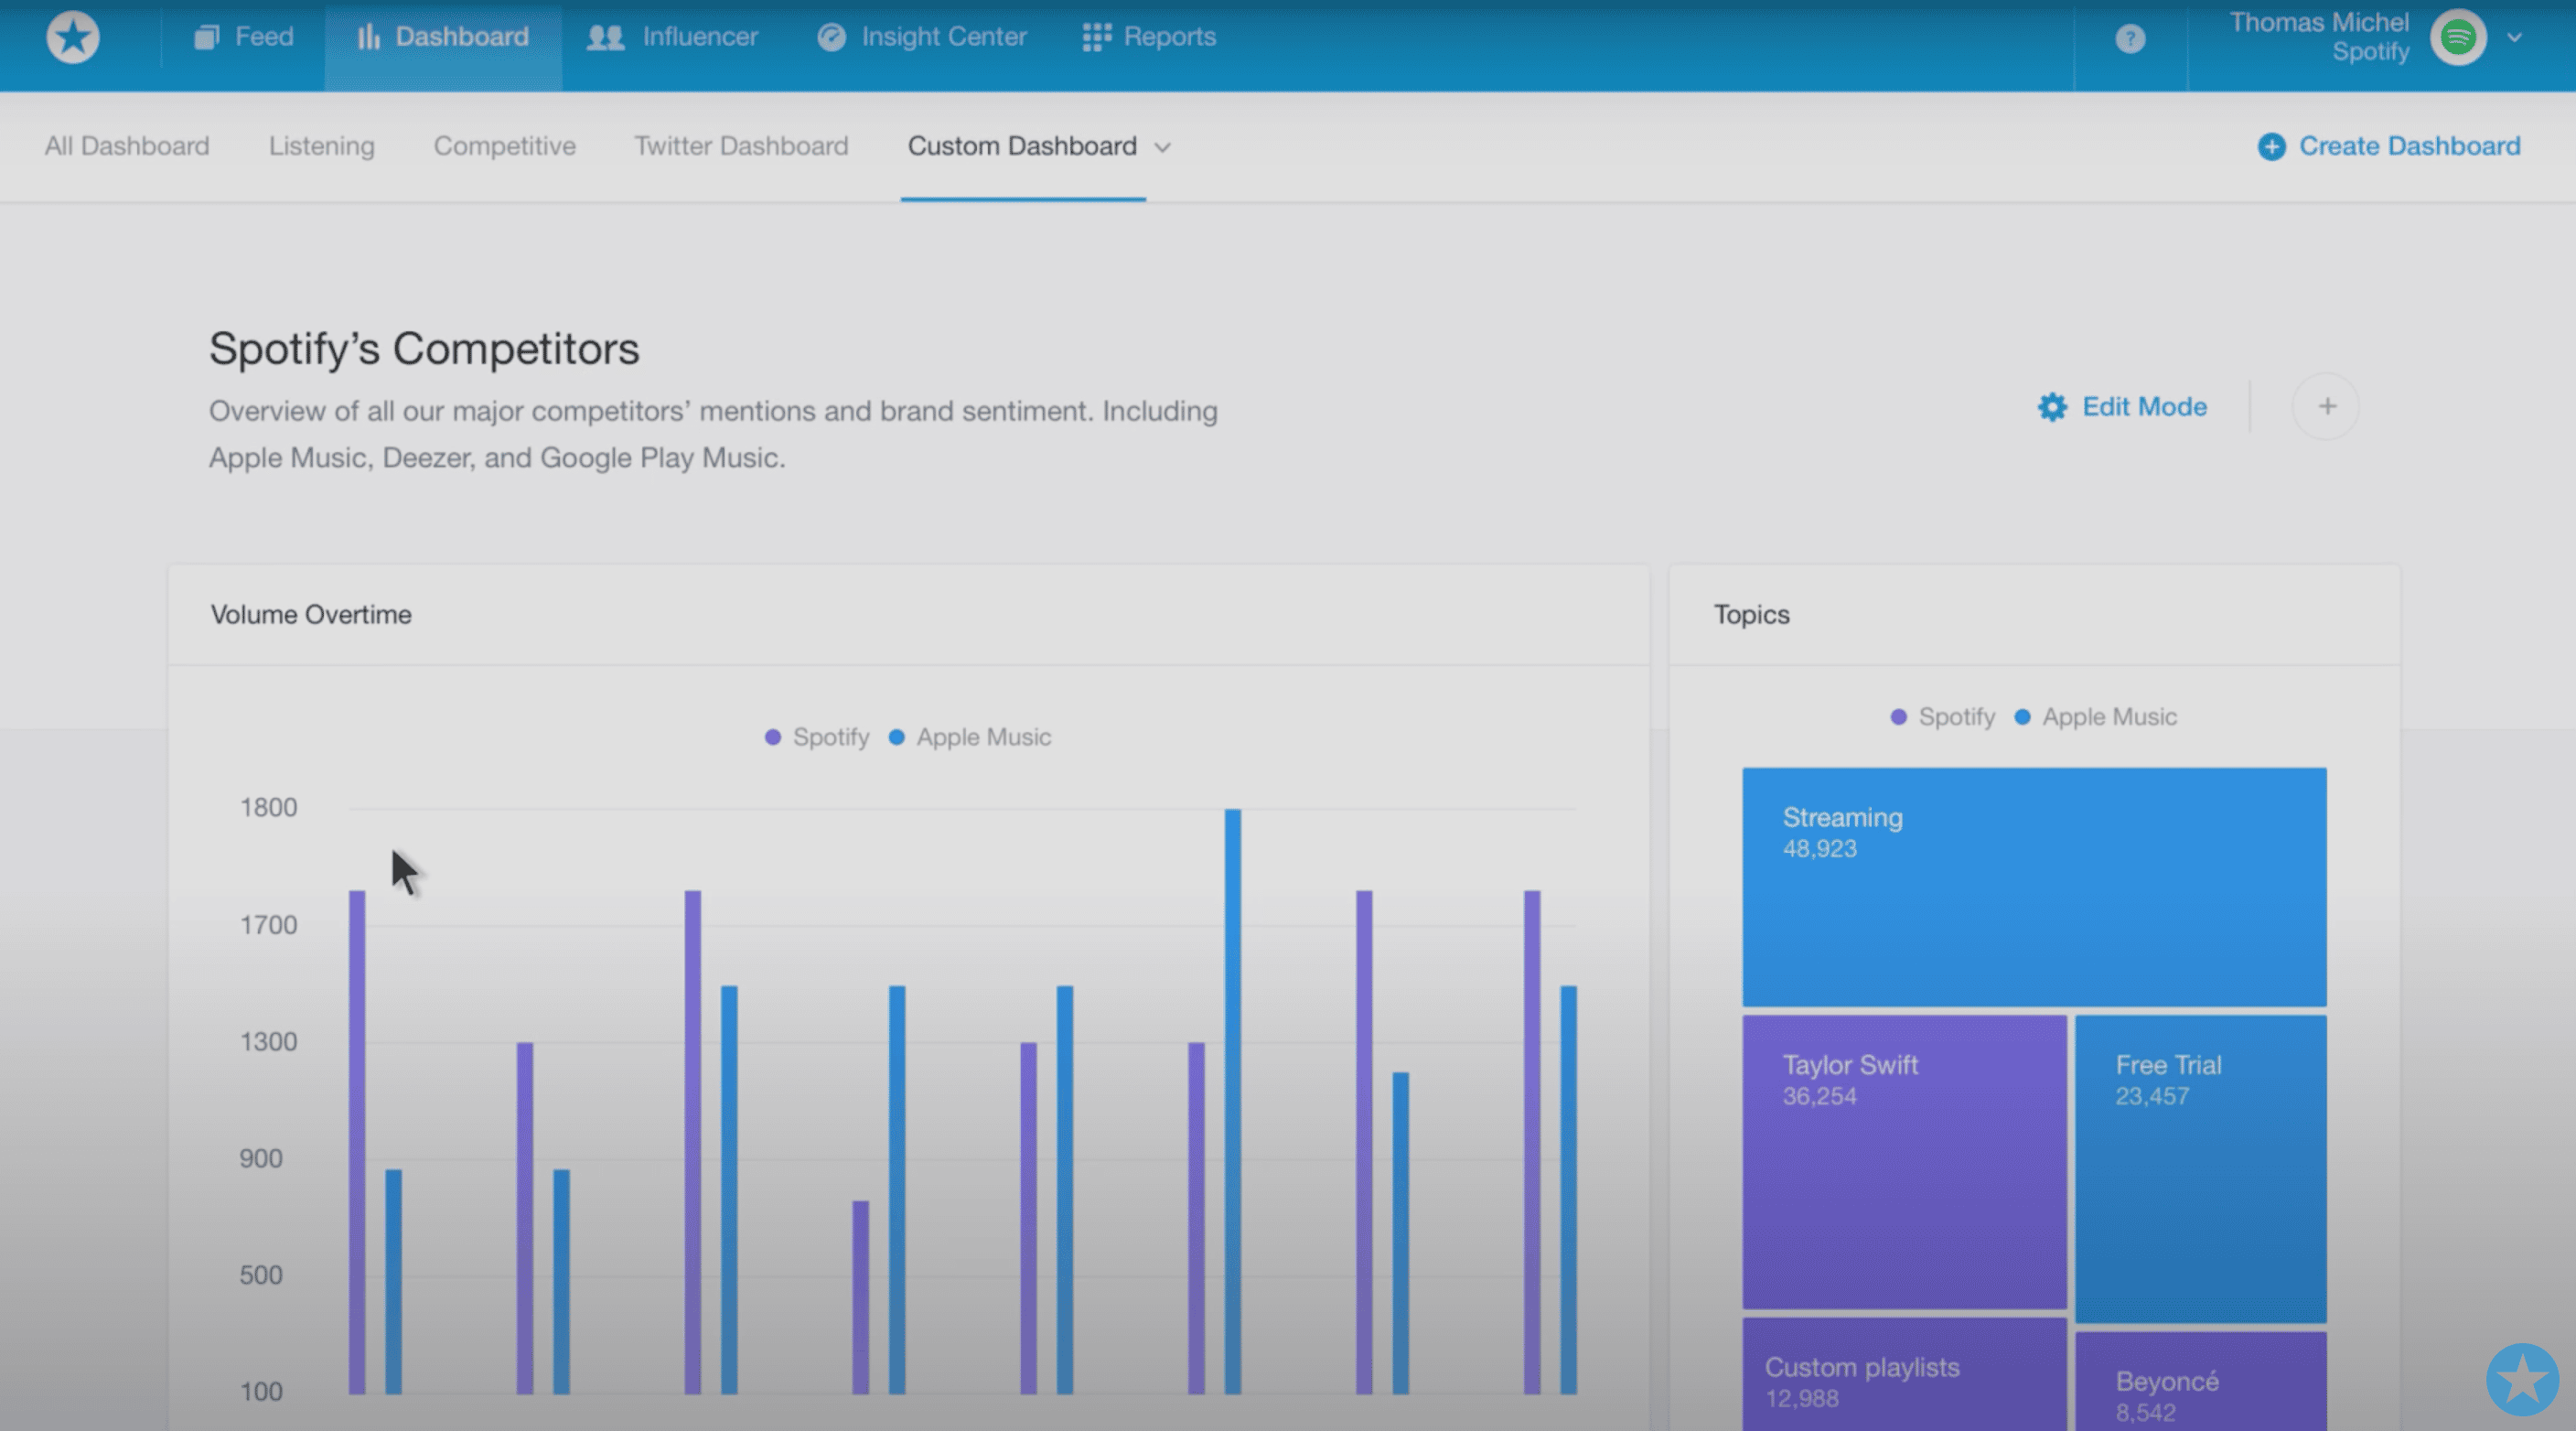Click Create Dashboard link
Screen dimensions: 2576x1431
(2409, 146)
